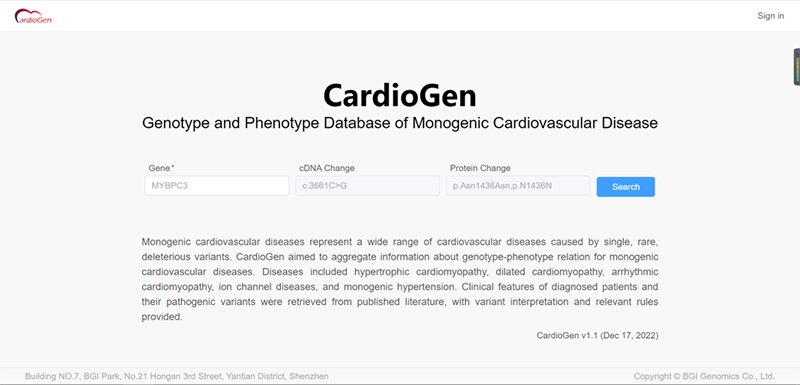The image size is (800, 385).
Task: Click the Genotype and Phenotype Database subtitle
Action: pos(399,123)
